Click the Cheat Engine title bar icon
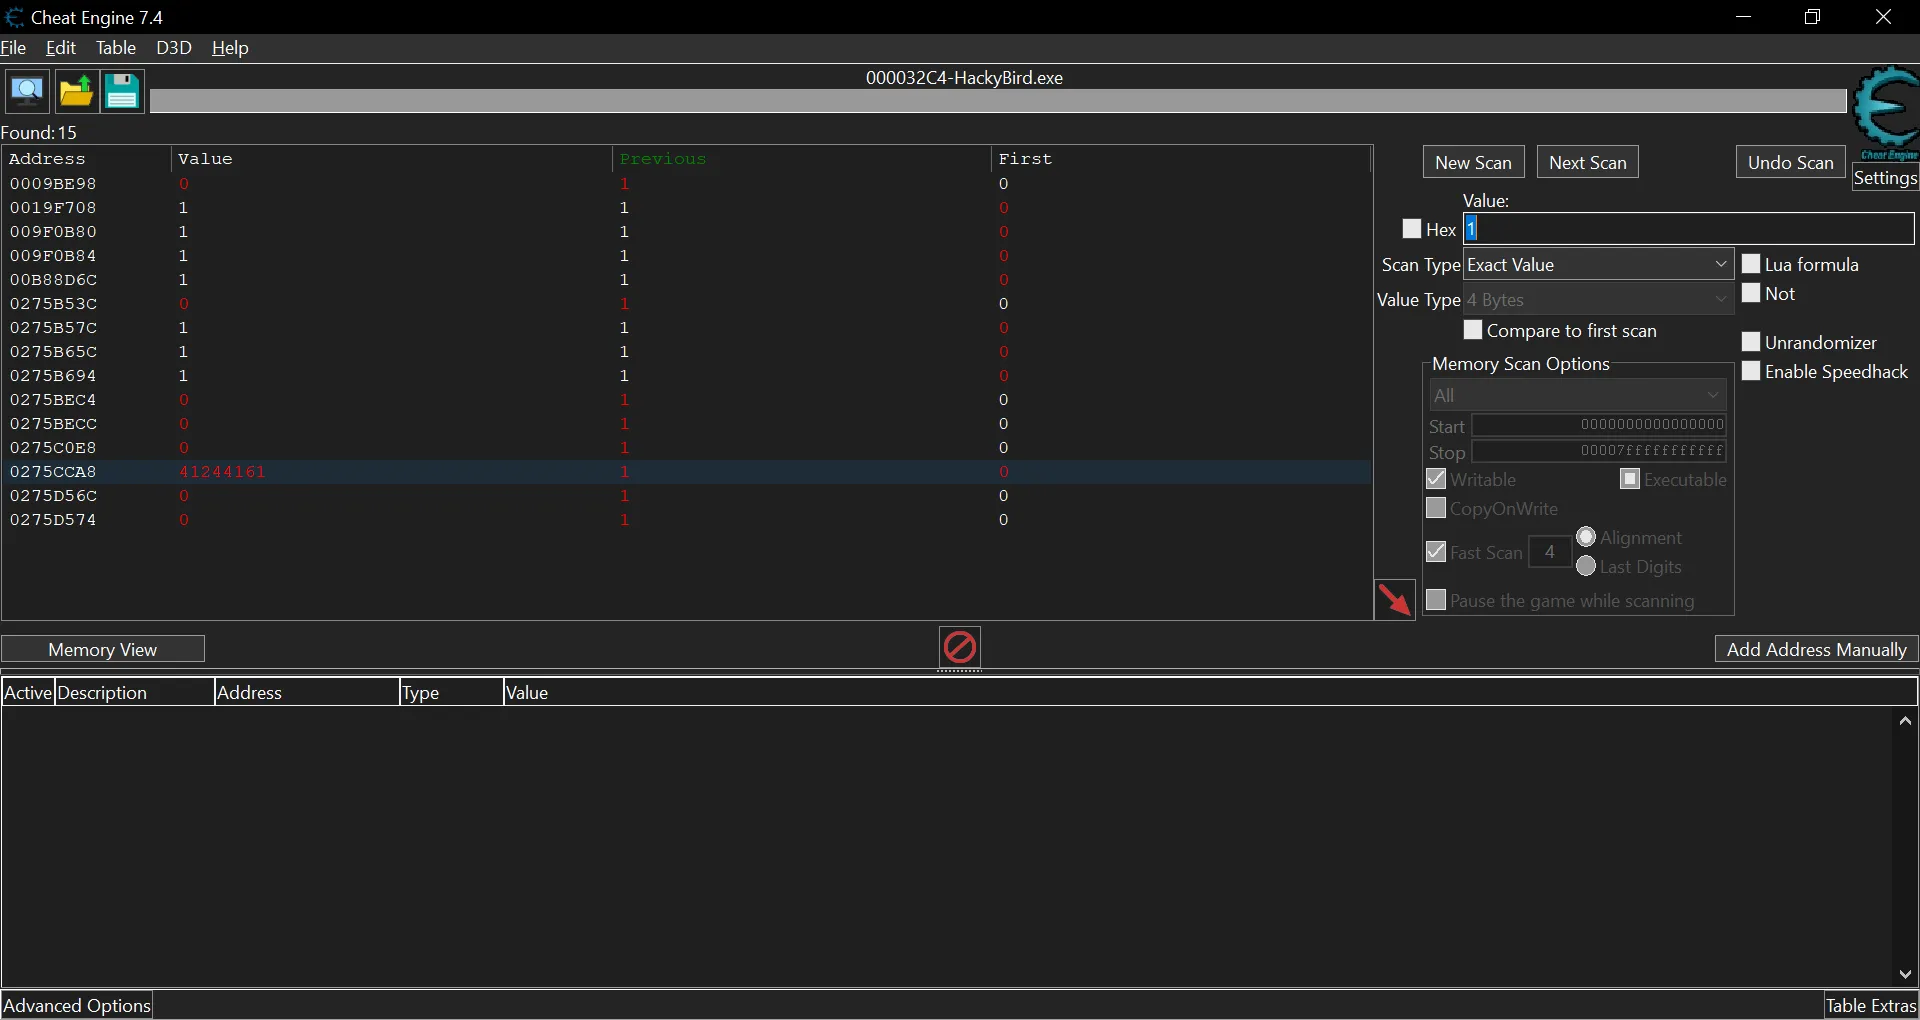Image resolution: width=1920 pixels, height=1020 pixels. [14, 17]
